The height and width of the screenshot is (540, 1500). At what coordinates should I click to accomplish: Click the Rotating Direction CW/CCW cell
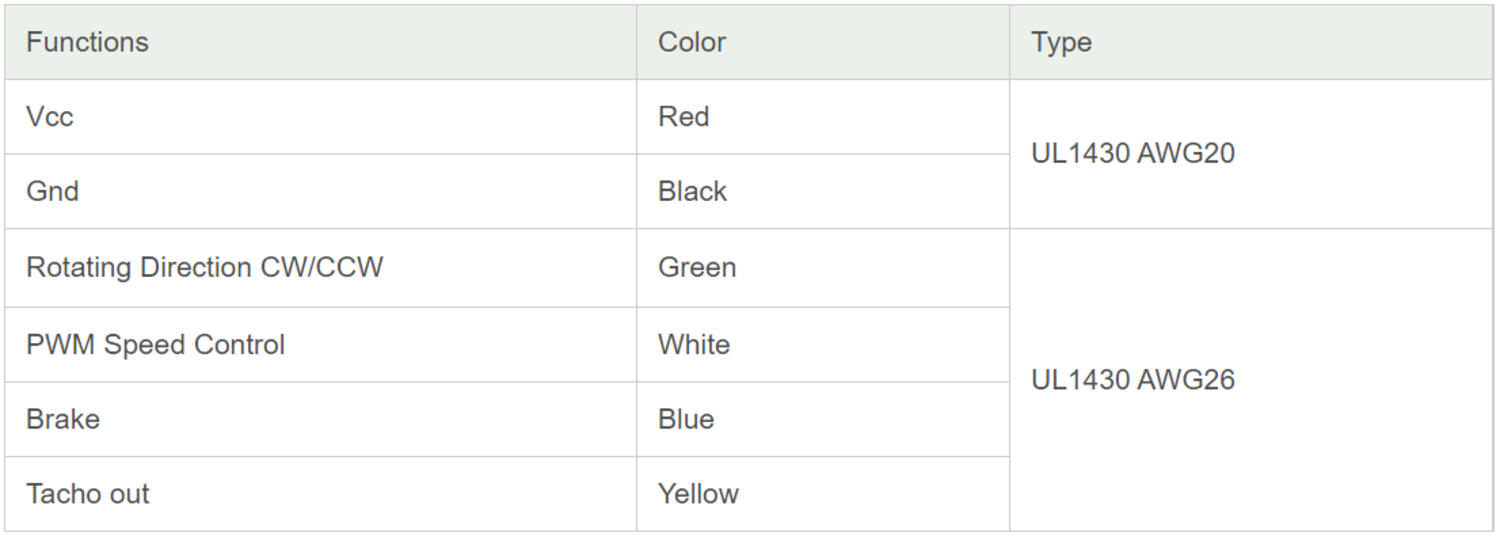pyautogui.click(x=204, y=268)
